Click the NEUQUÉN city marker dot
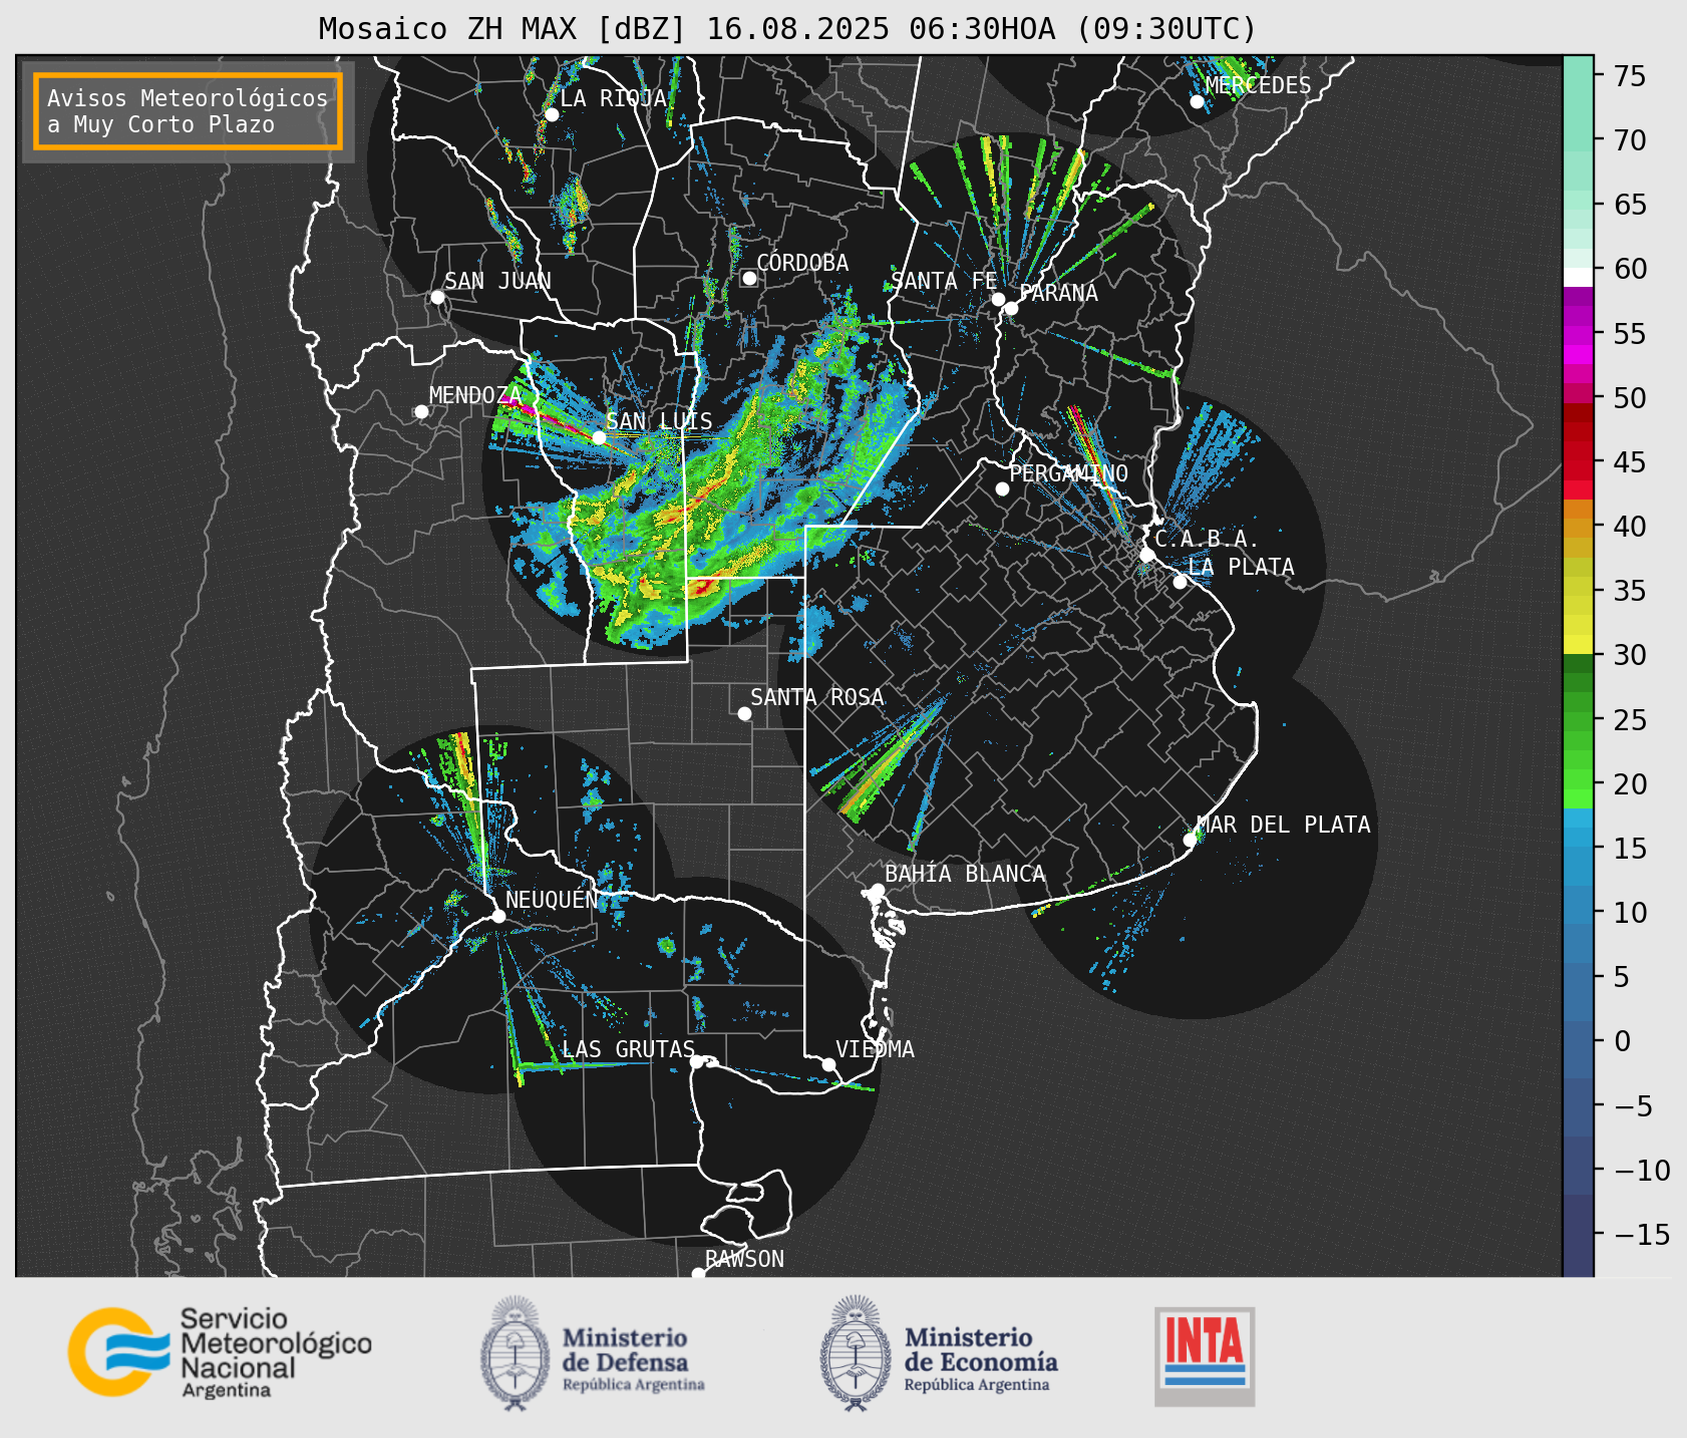This screenshot has width=1687, height=1438. click(498, 916)
